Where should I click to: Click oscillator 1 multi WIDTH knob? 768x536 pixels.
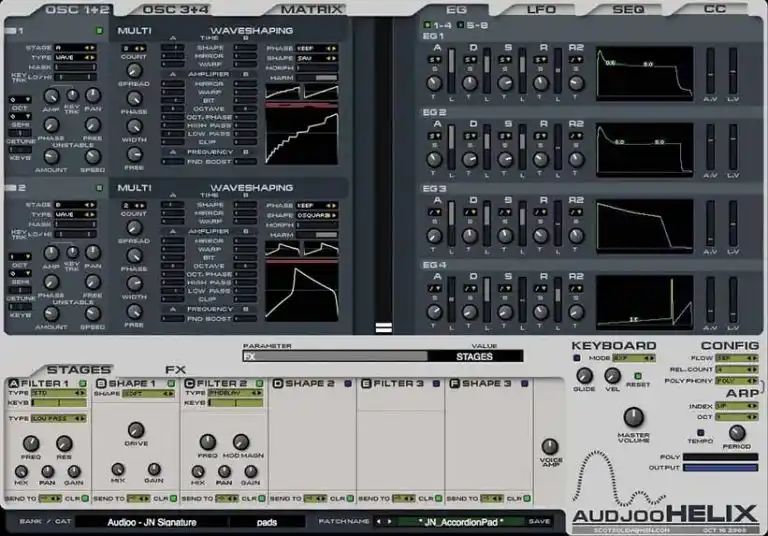coord(134,126)
